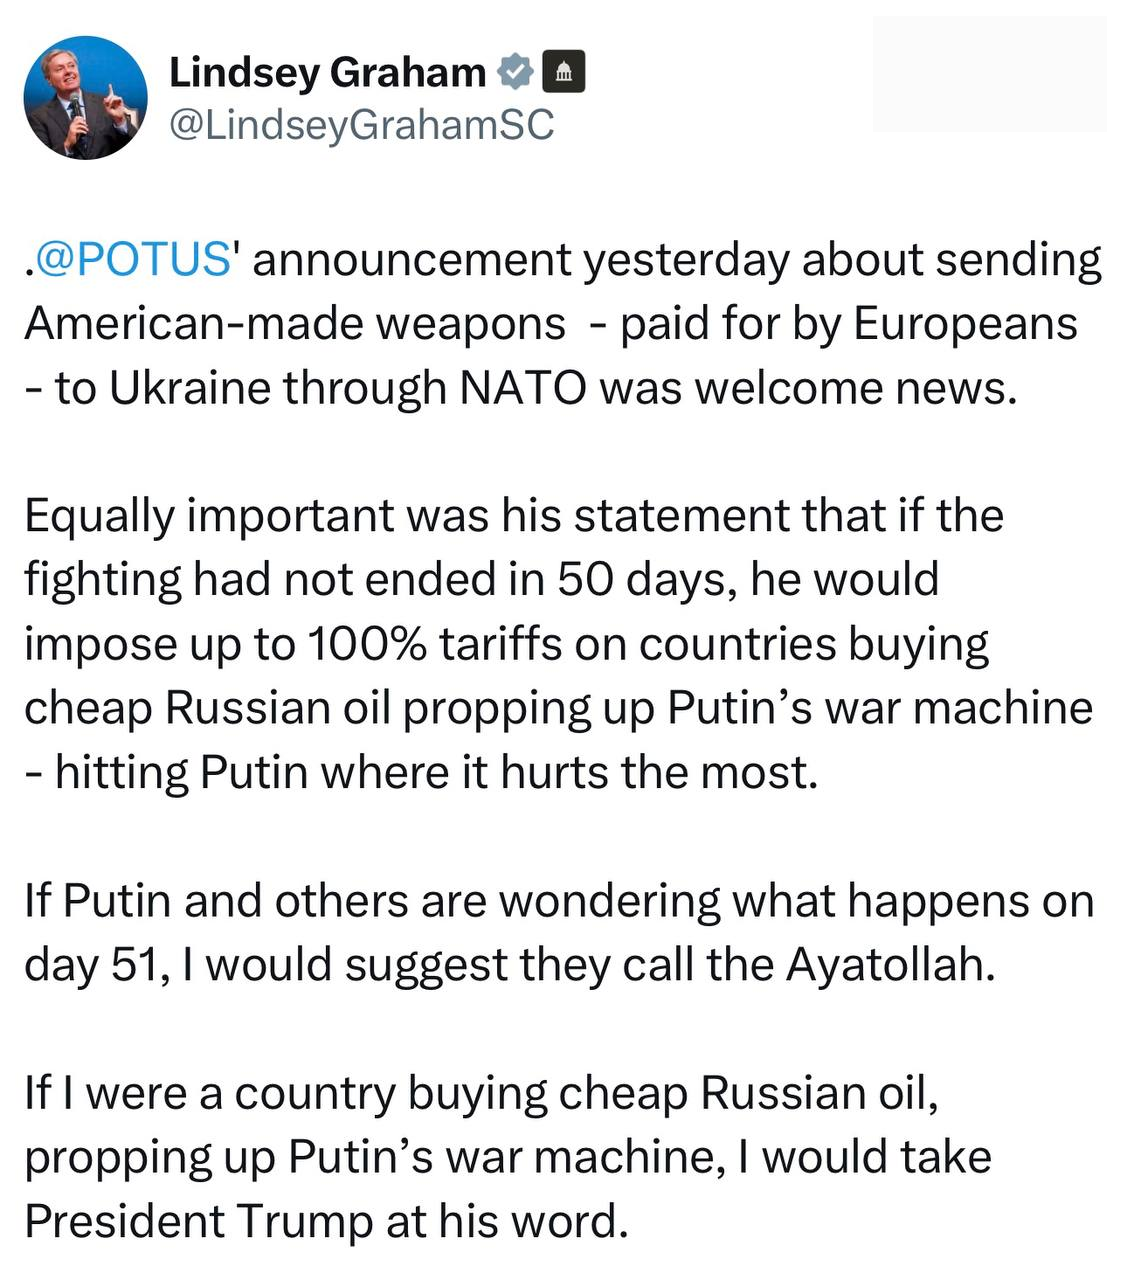The height and width of the screenshot is (1280, 1127).
Task: Click the blank box beside the header
Action: click(989, 75)
